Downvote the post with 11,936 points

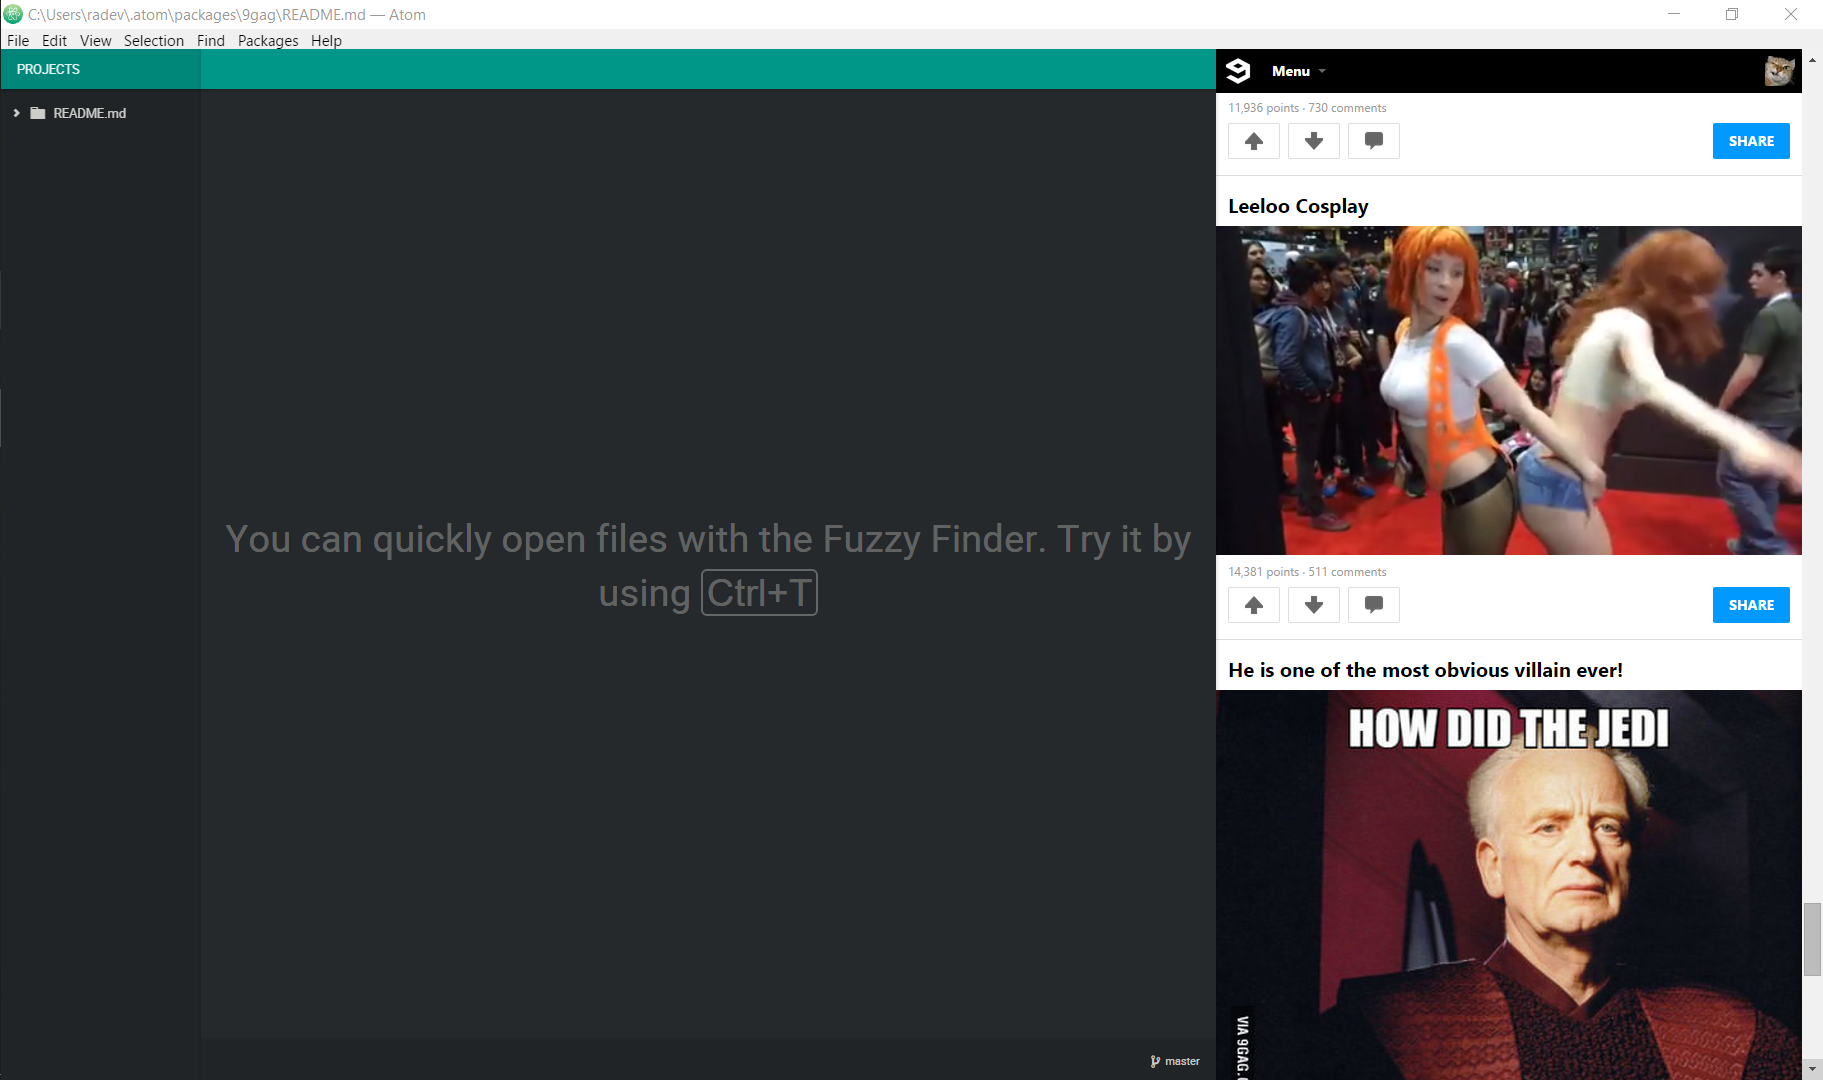click(x=1314, y=141)
